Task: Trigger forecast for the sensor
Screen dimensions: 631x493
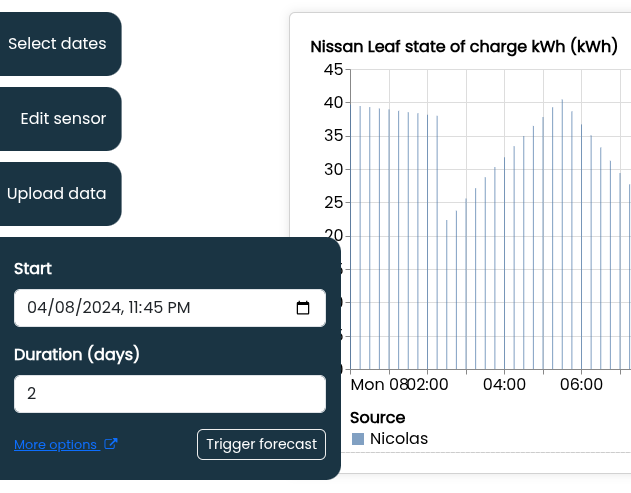Action: pyautogui.click(x=261, y=444)
